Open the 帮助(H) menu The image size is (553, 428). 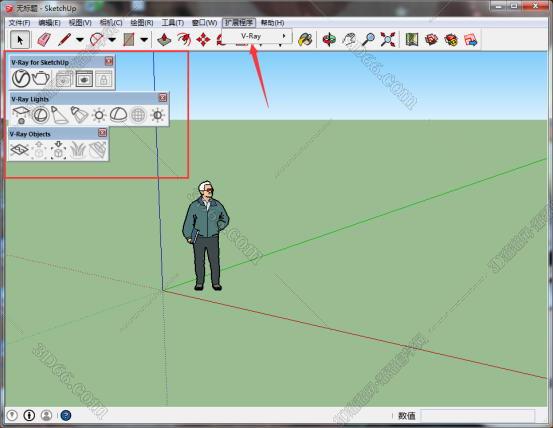point(272,23)
